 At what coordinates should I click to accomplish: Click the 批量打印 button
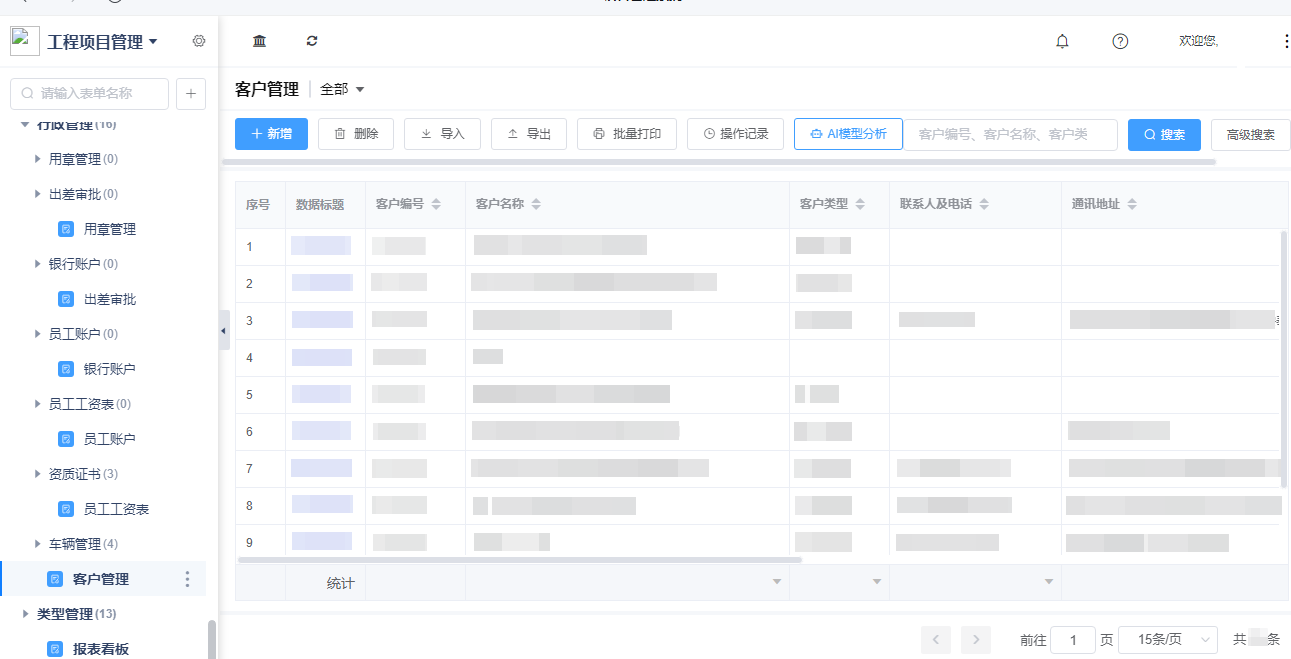point(627,134)
